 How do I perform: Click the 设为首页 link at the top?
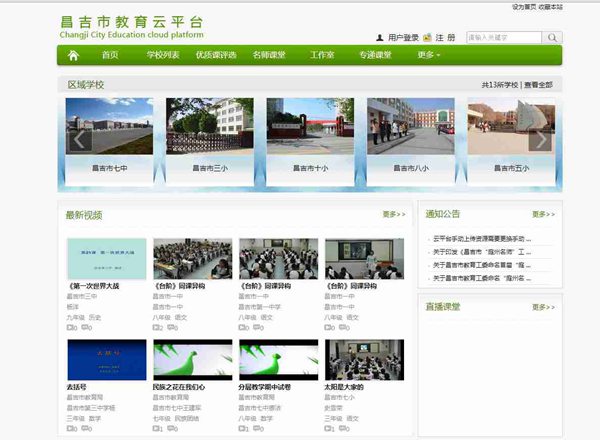[524, 6]
